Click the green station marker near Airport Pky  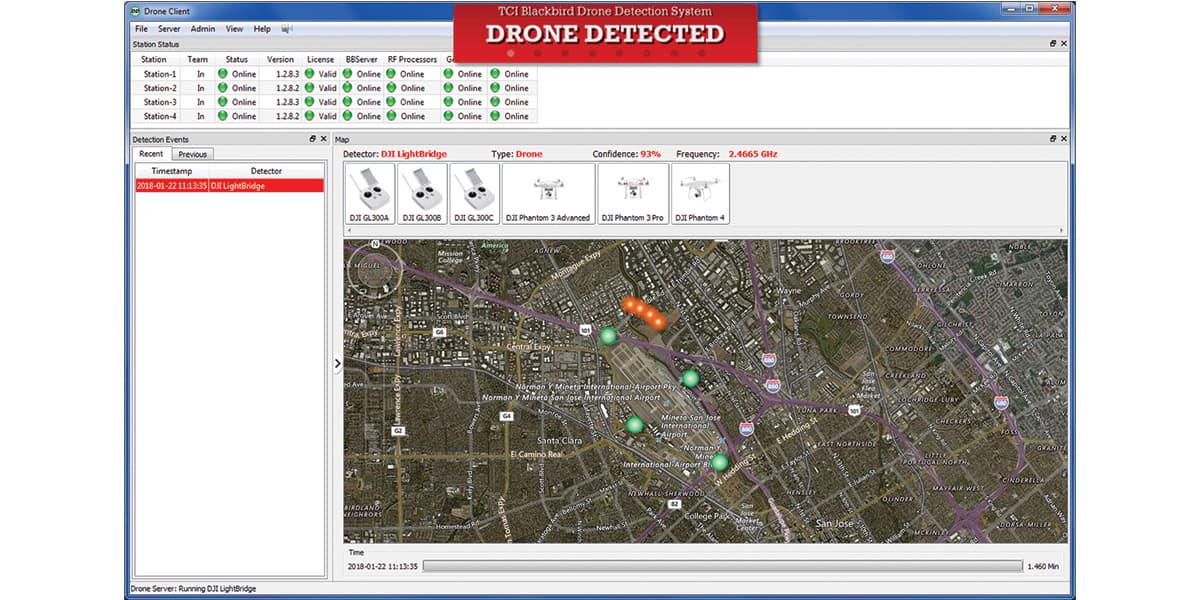click(690, 378)
